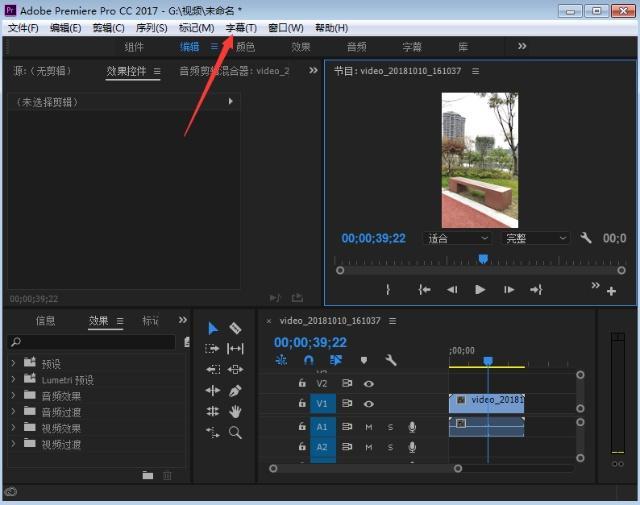Switch to the 颜色 workspace tab
The height and width of the screenshot is (505, 640).
tap(245, 47)
